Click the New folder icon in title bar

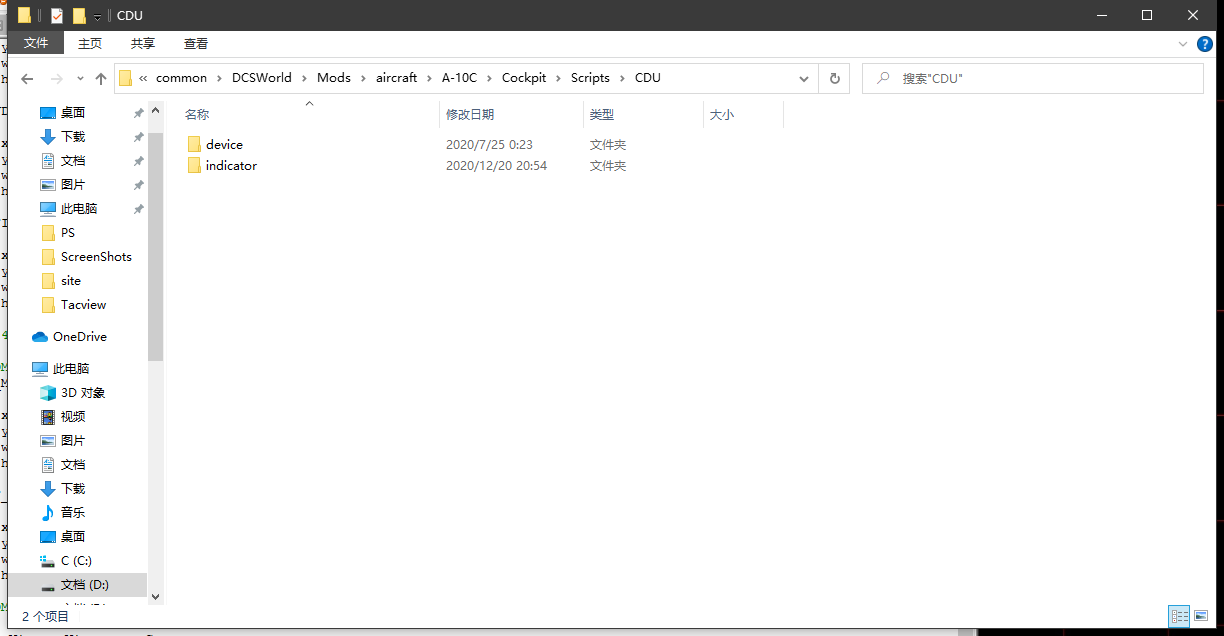click(x=79, y=15)
